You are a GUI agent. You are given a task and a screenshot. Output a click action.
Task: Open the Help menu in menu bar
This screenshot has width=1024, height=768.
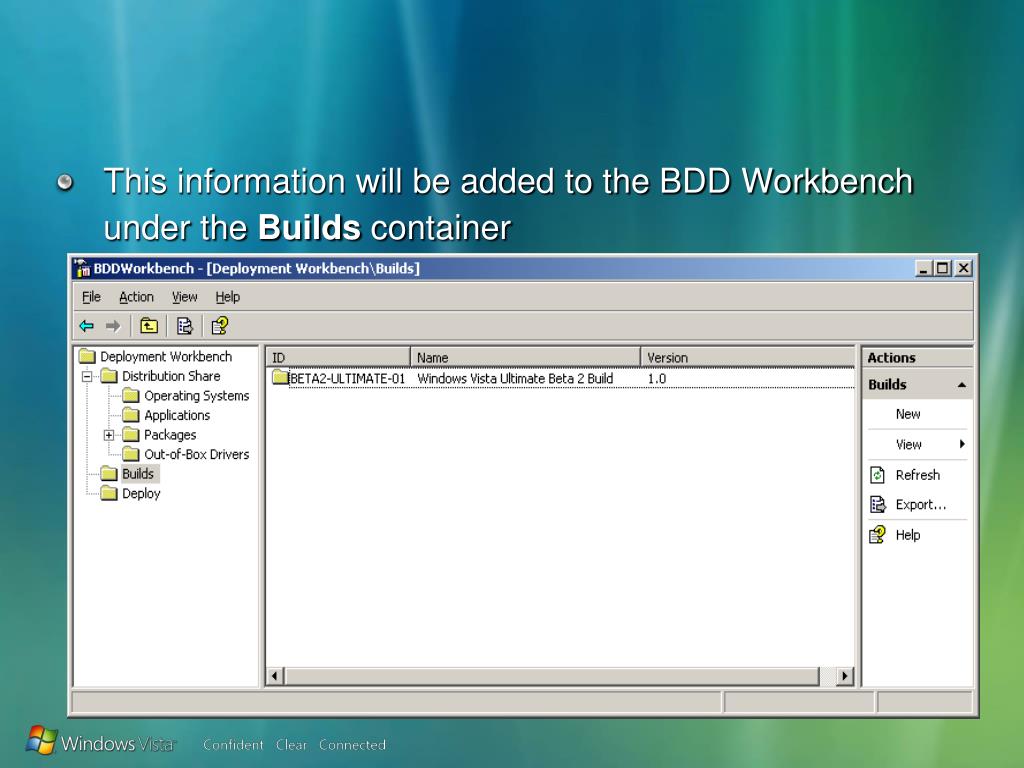[x=228, y=297]
